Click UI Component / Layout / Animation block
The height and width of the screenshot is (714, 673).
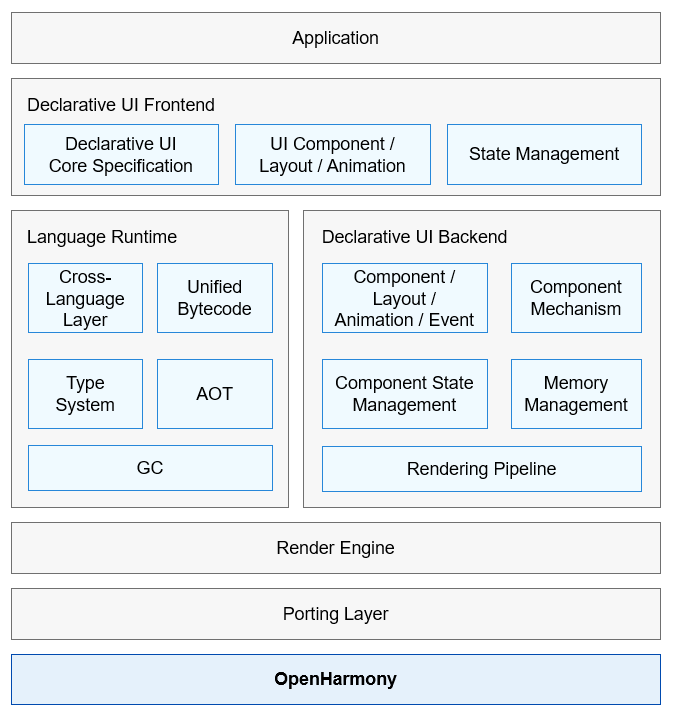(333, 154)
